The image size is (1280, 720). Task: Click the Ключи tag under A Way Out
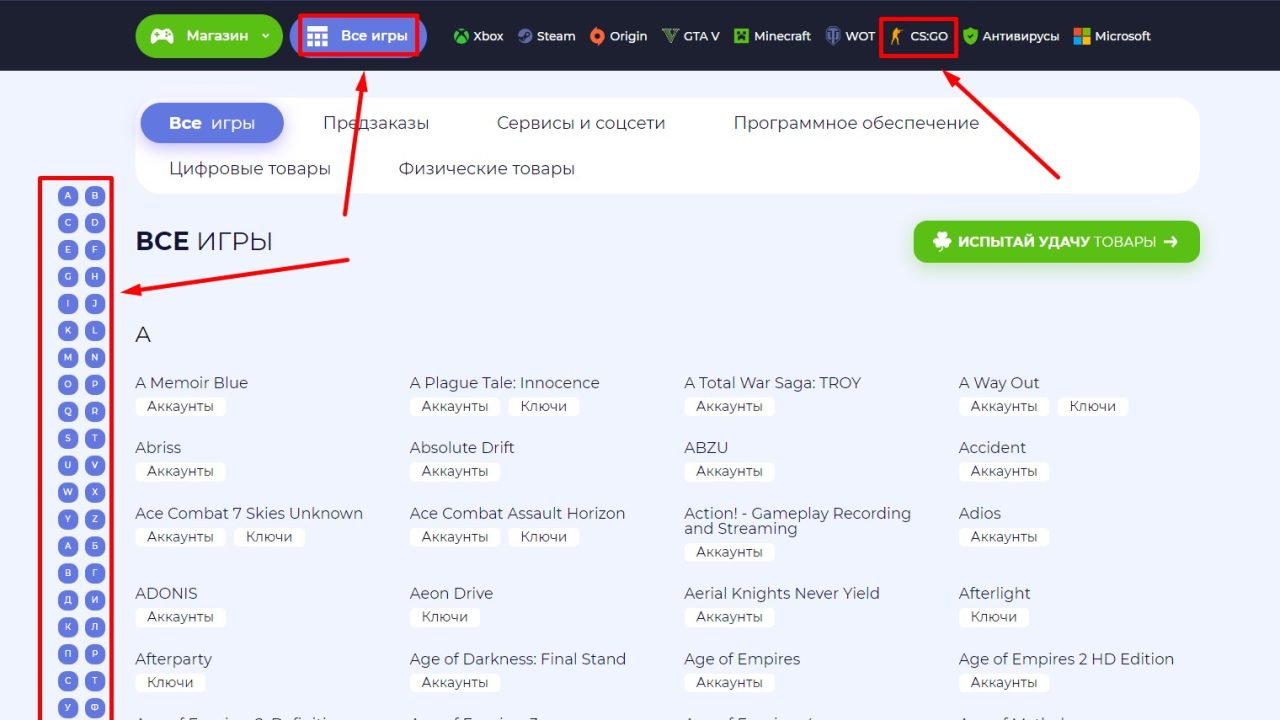point(1092,406)
